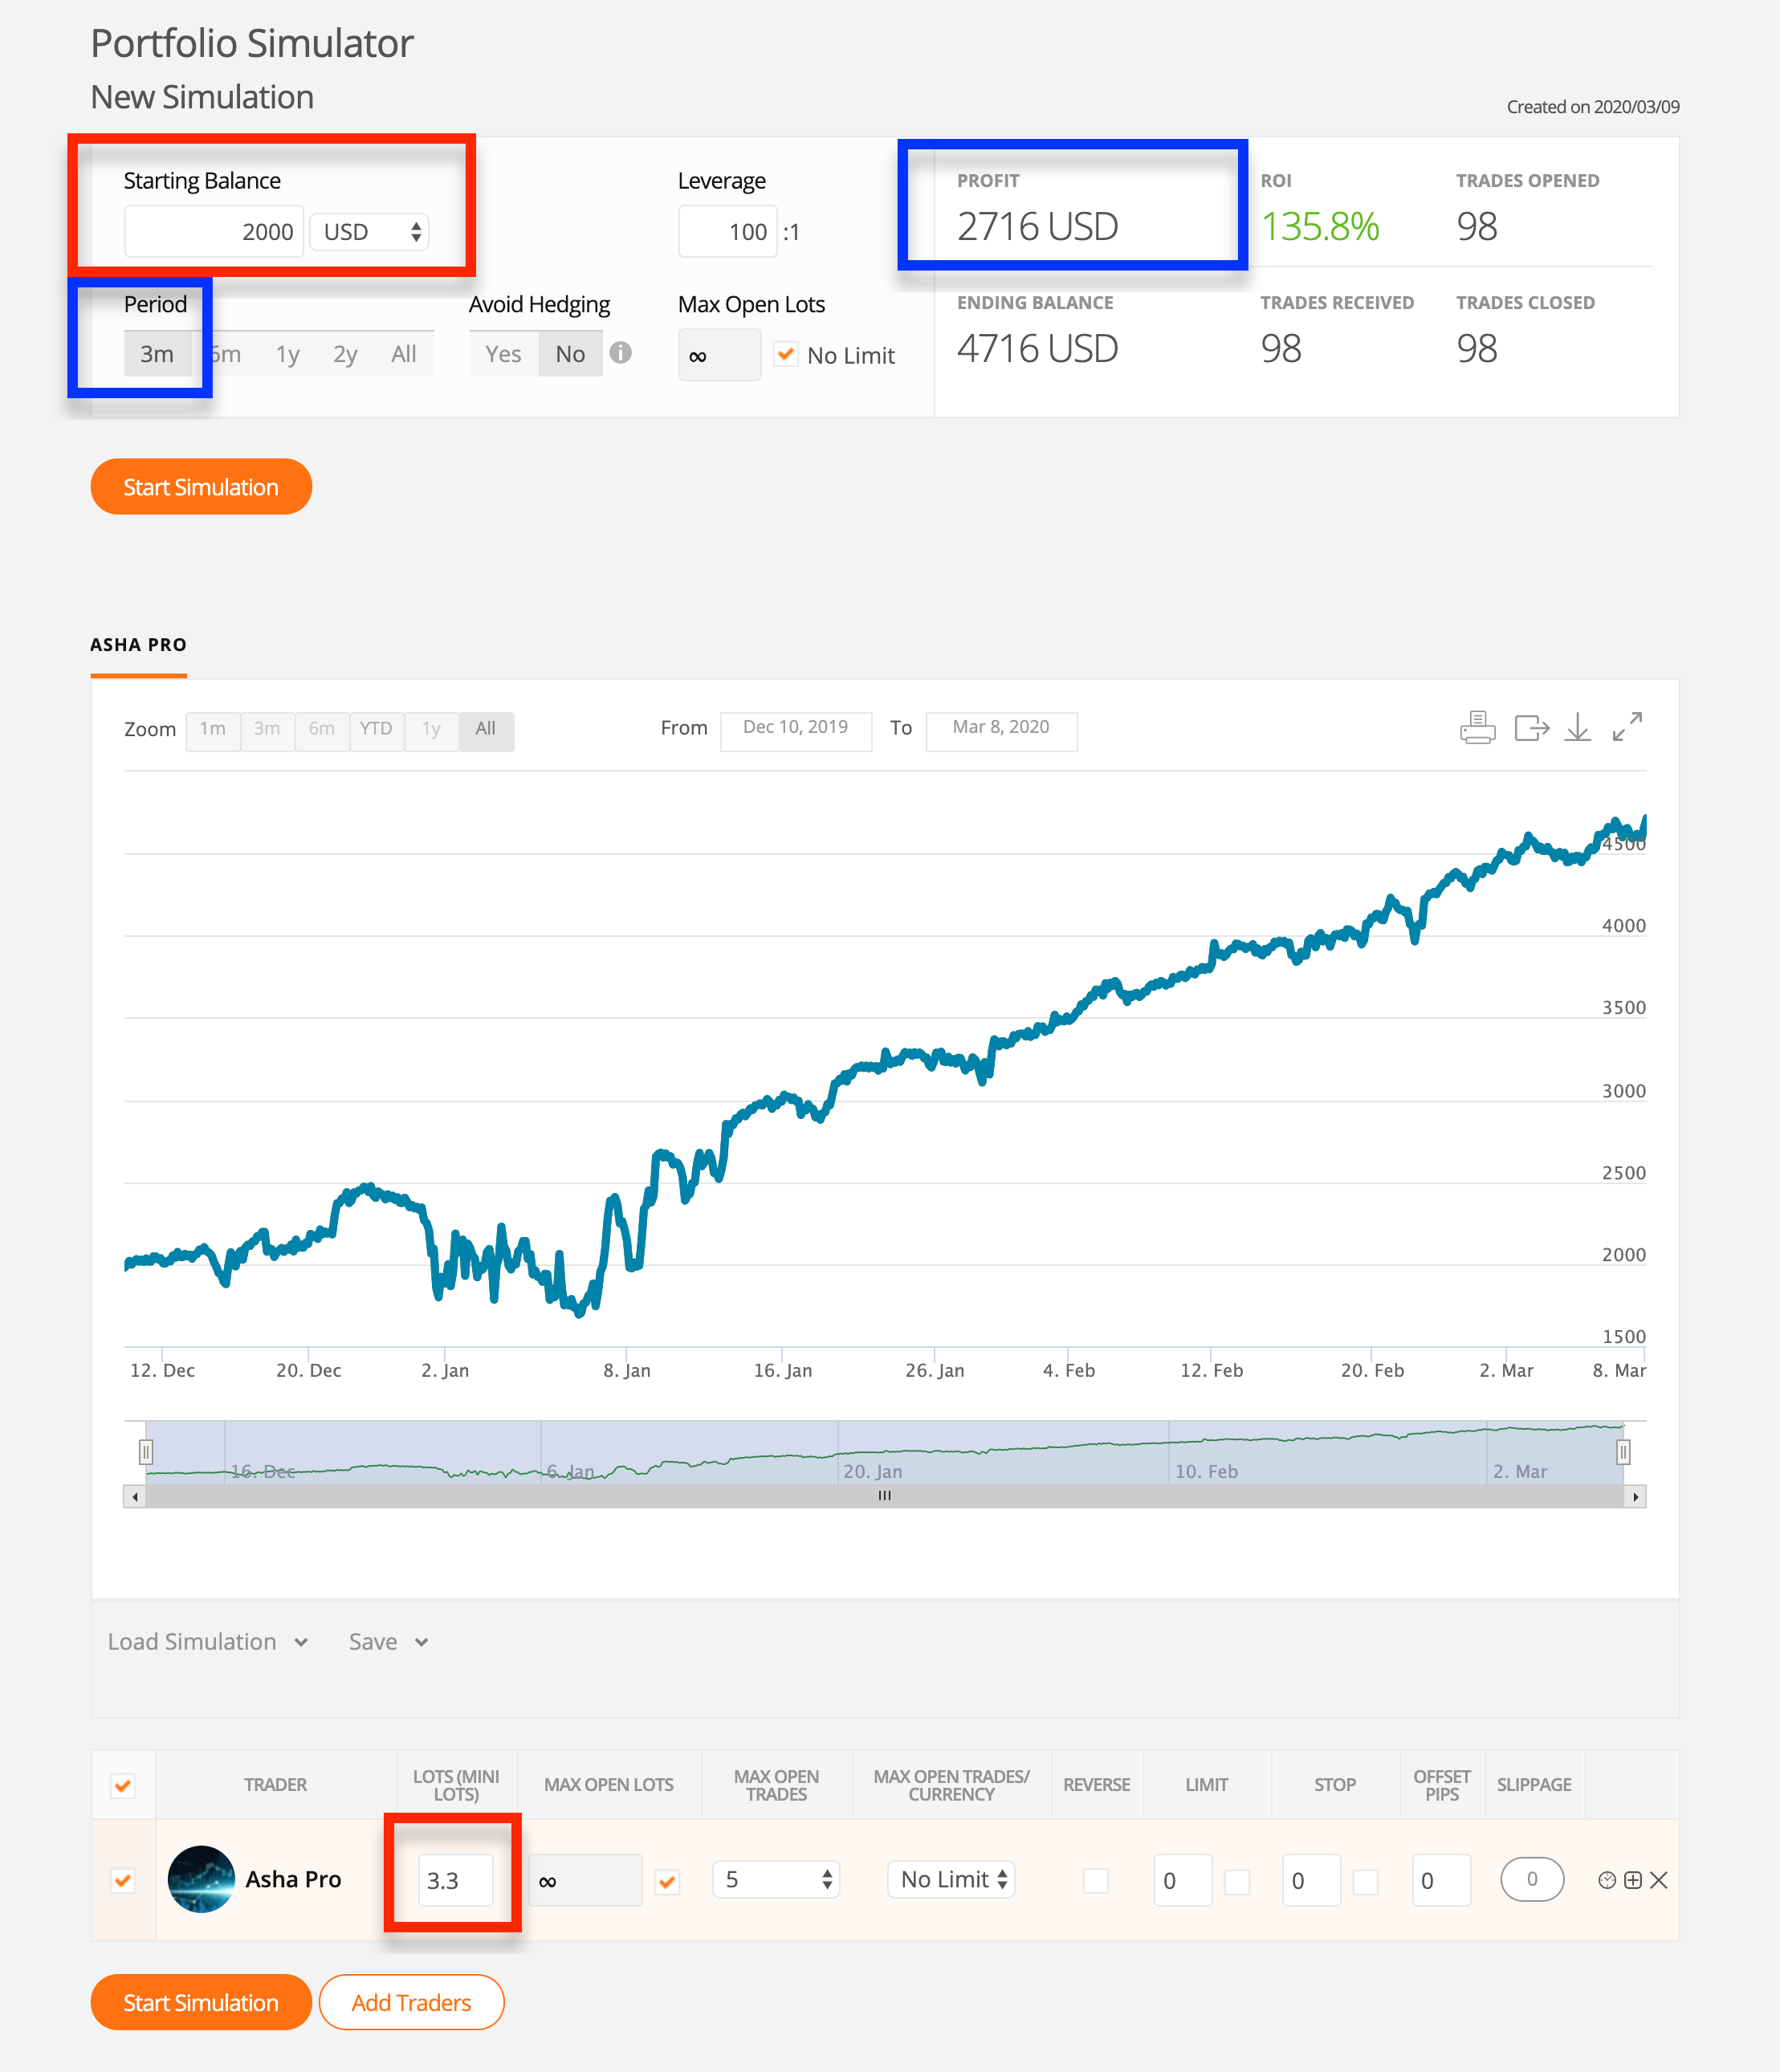The height and width of the screenshot is (2072, 1780).
Task: Switch chart zoom to 1m
Action: click(x=212, y=729)
